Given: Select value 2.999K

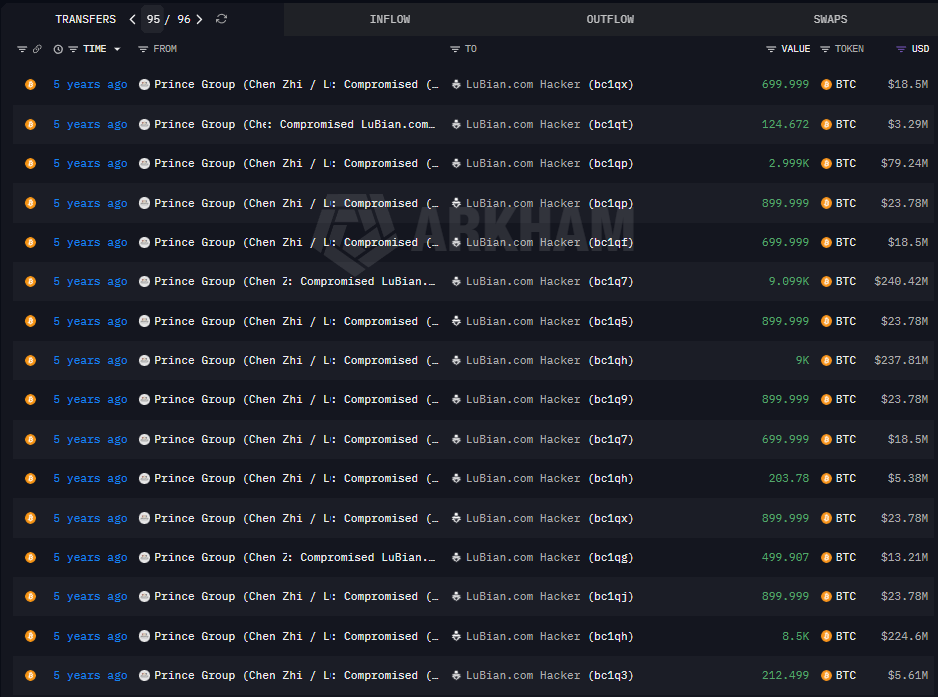Looking at the screenshot, I should pyautogui.click(x=788, y=163).
